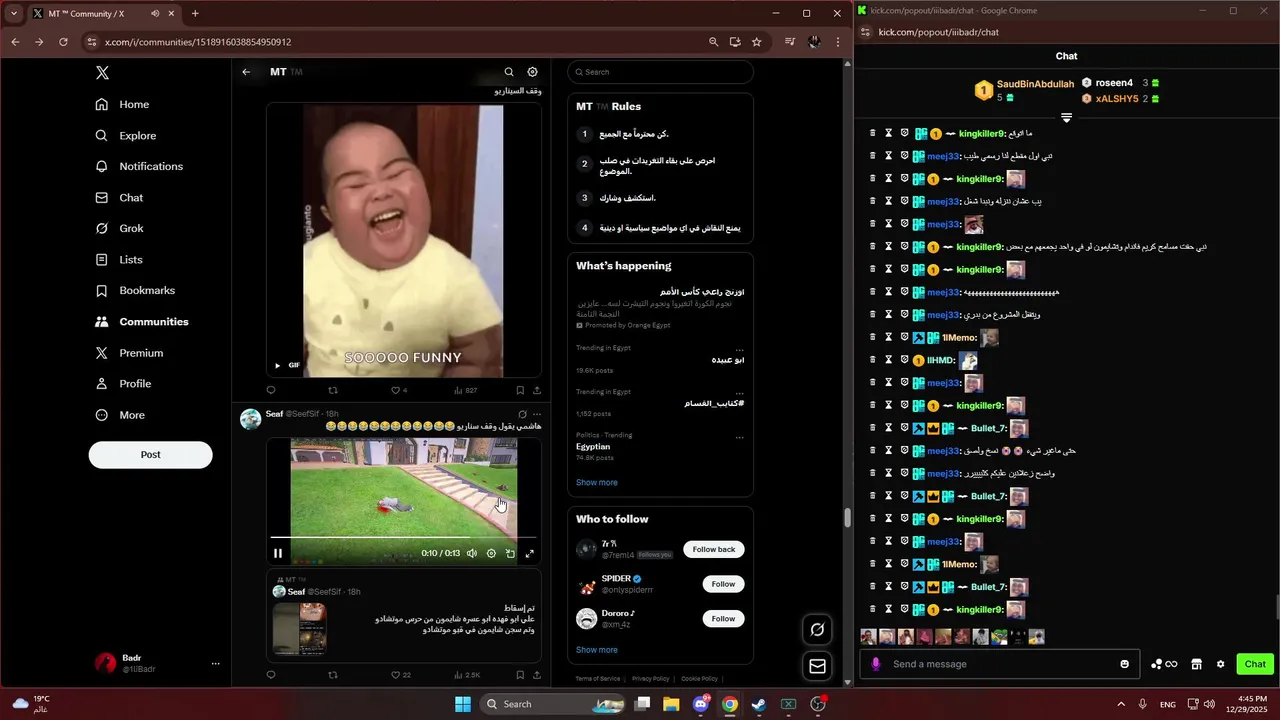
Task: Open Notifications in X sidebar
Action: pos(139,166)
